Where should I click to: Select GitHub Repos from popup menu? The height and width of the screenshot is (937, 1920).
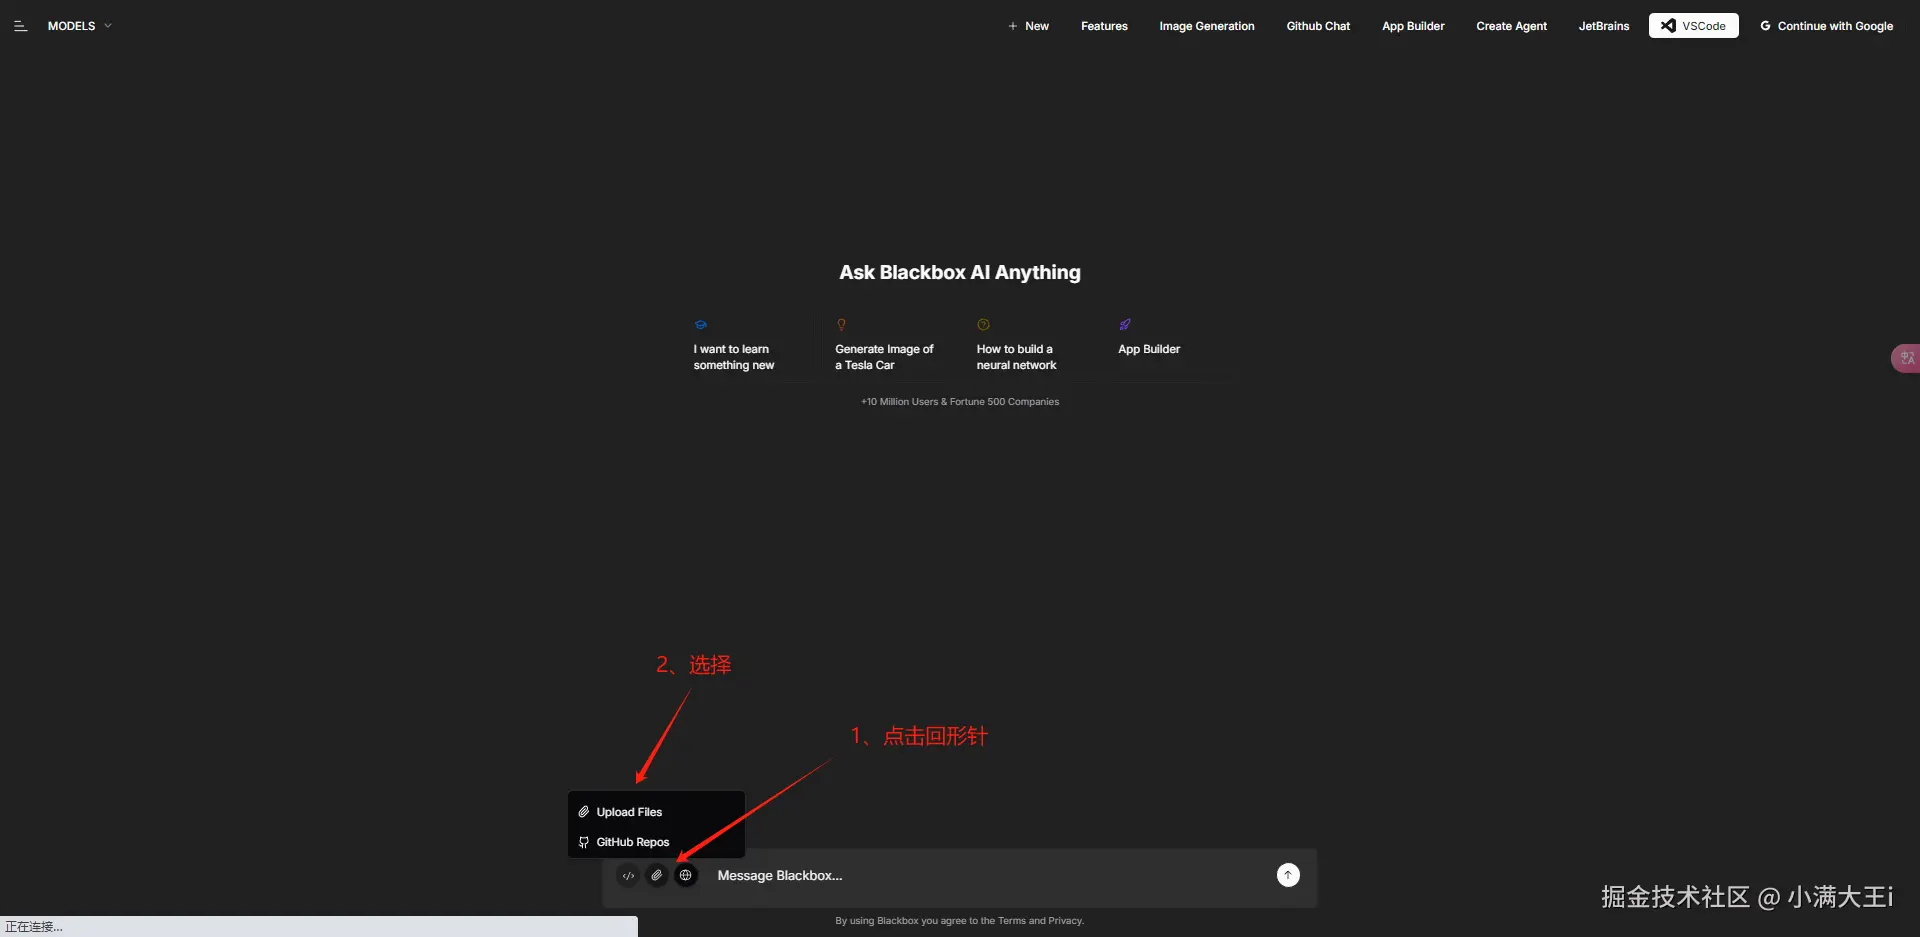pyautogui.click(x=656, y=842)
